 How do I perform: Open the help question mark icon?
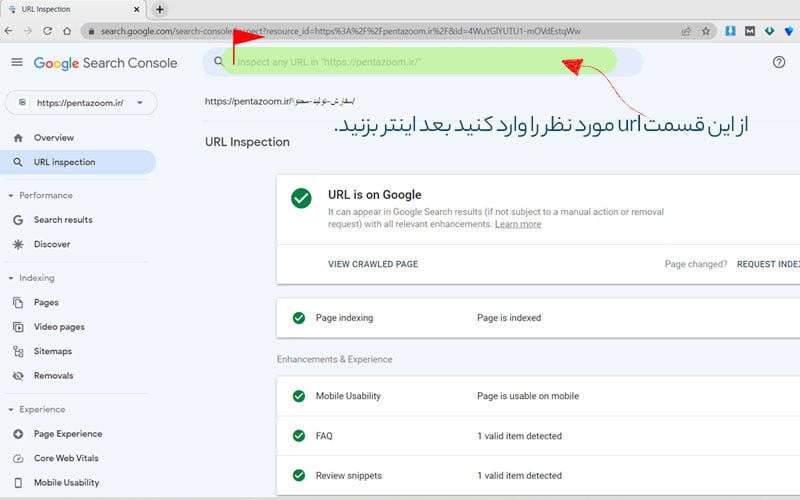coord(779,62)
